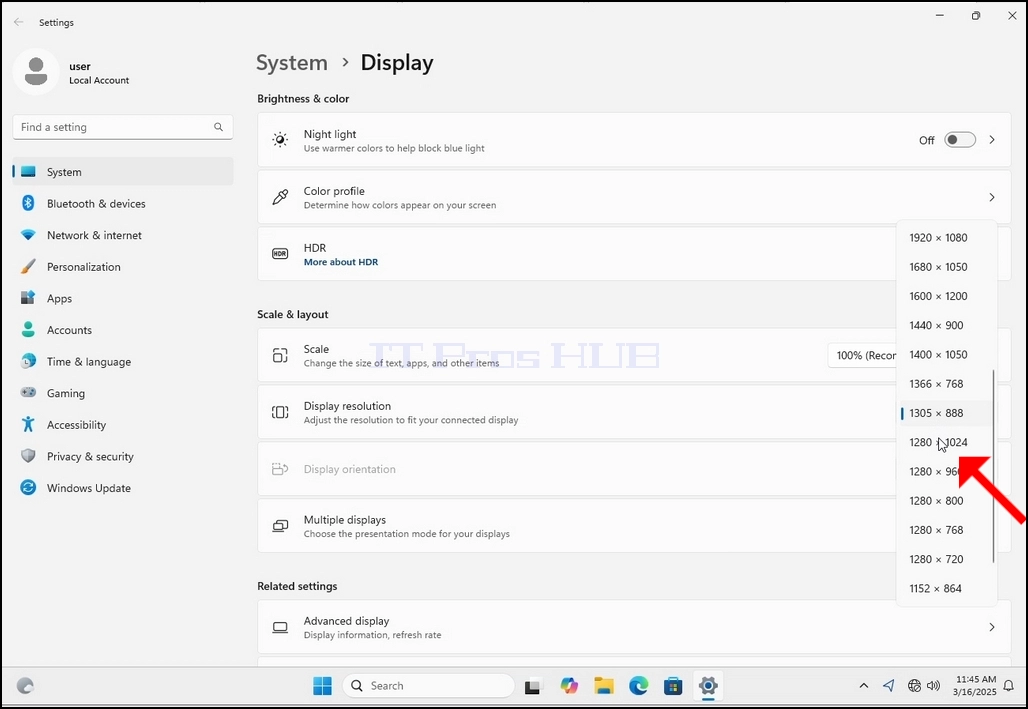1028x709 pixels.
Task: Choose 1680 × 1050 resolution
Action: pyautogui.click(x=945, y=267)
